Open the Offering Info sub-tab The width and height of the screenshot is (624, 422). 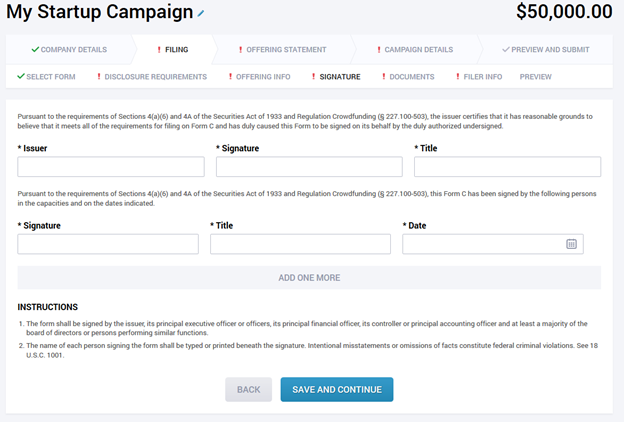point(259,77)
